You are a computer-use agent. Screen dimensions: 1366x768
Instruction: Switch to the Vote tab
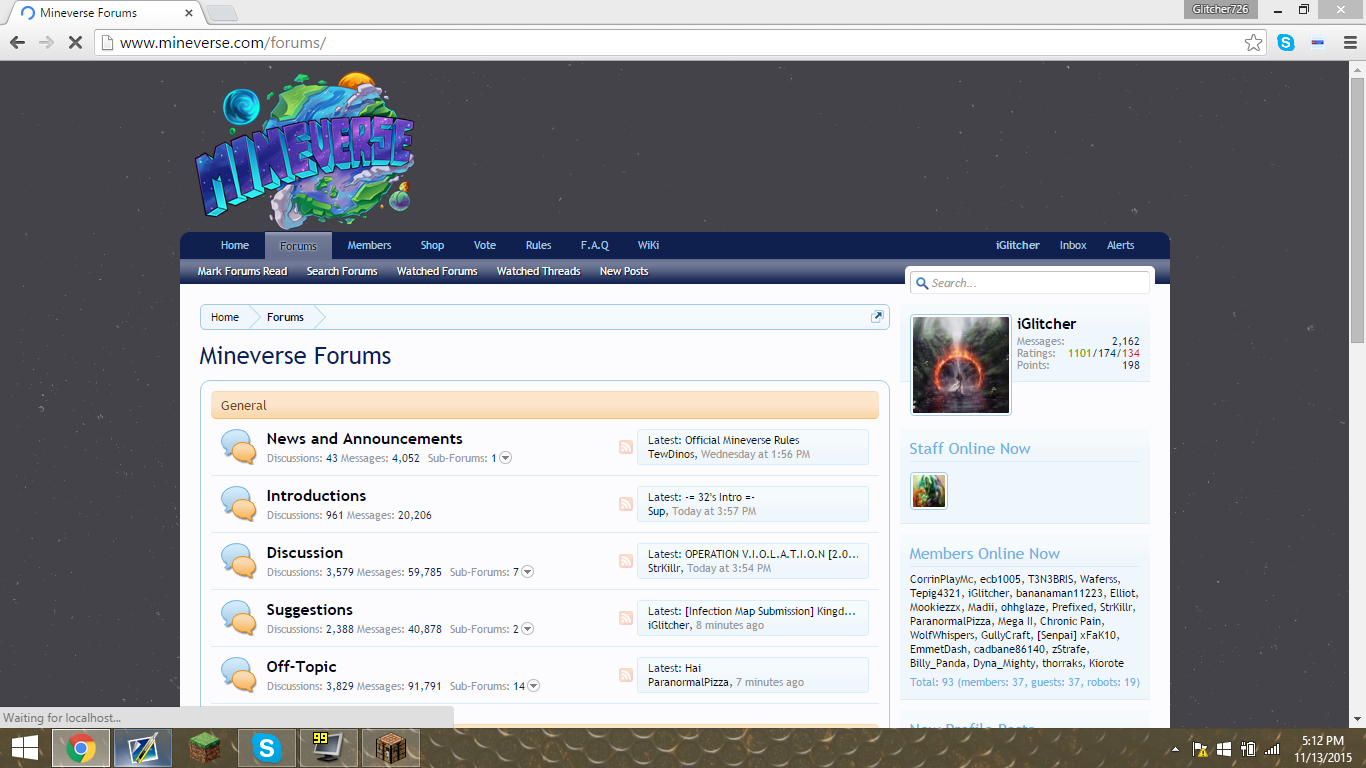[x=485, y=245]
